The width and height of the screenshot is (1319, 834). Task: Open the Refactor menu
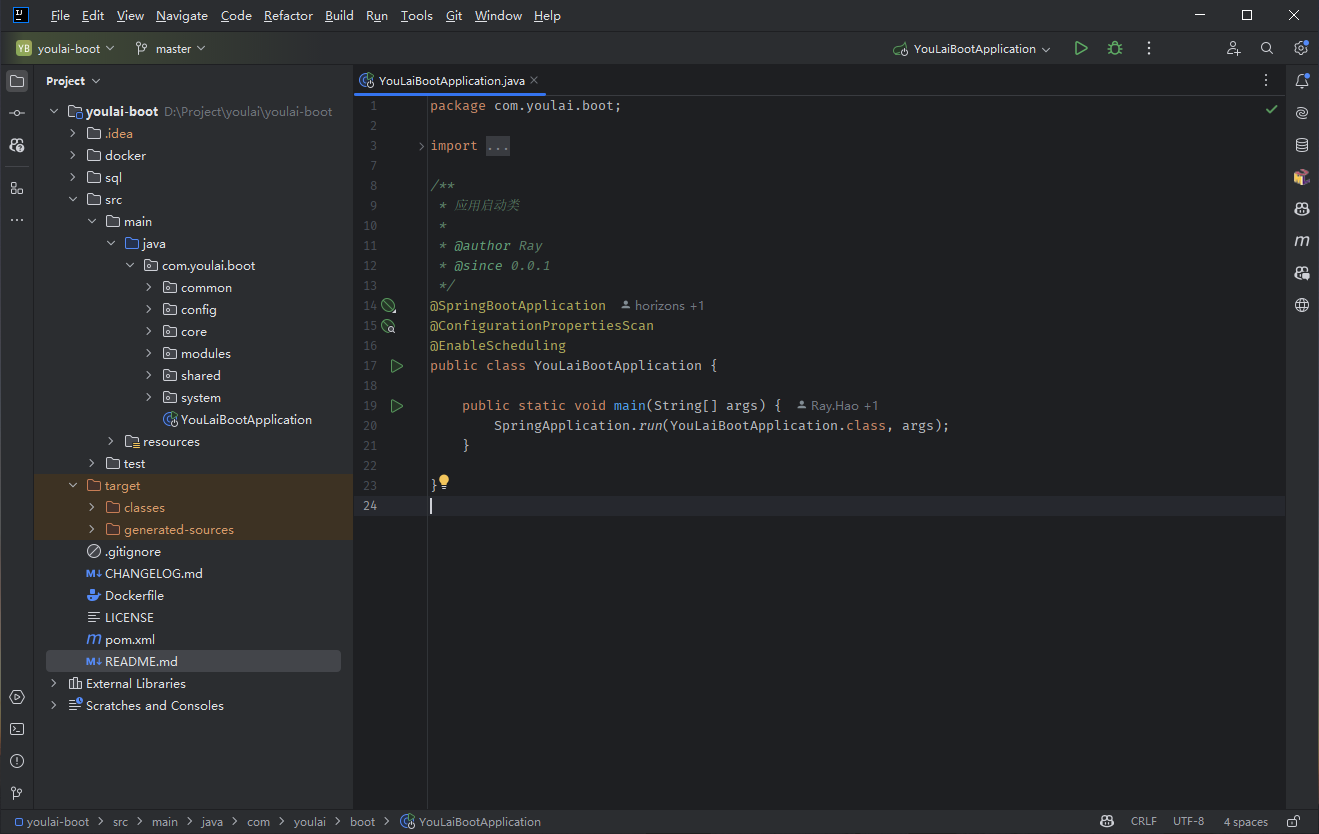click(288, 16)
